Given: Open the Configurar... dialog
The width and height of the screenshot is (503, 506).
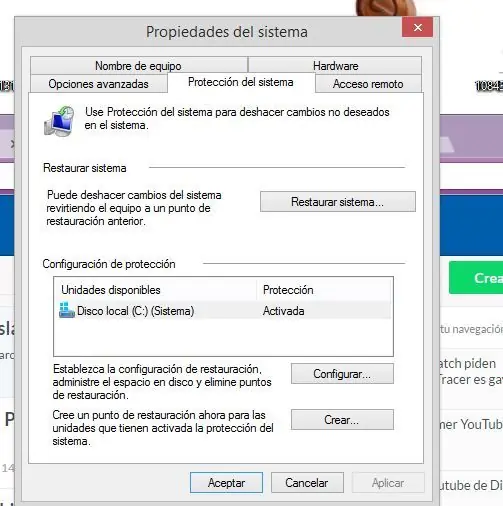Looking at the screenshot, I should click(342, 374).
